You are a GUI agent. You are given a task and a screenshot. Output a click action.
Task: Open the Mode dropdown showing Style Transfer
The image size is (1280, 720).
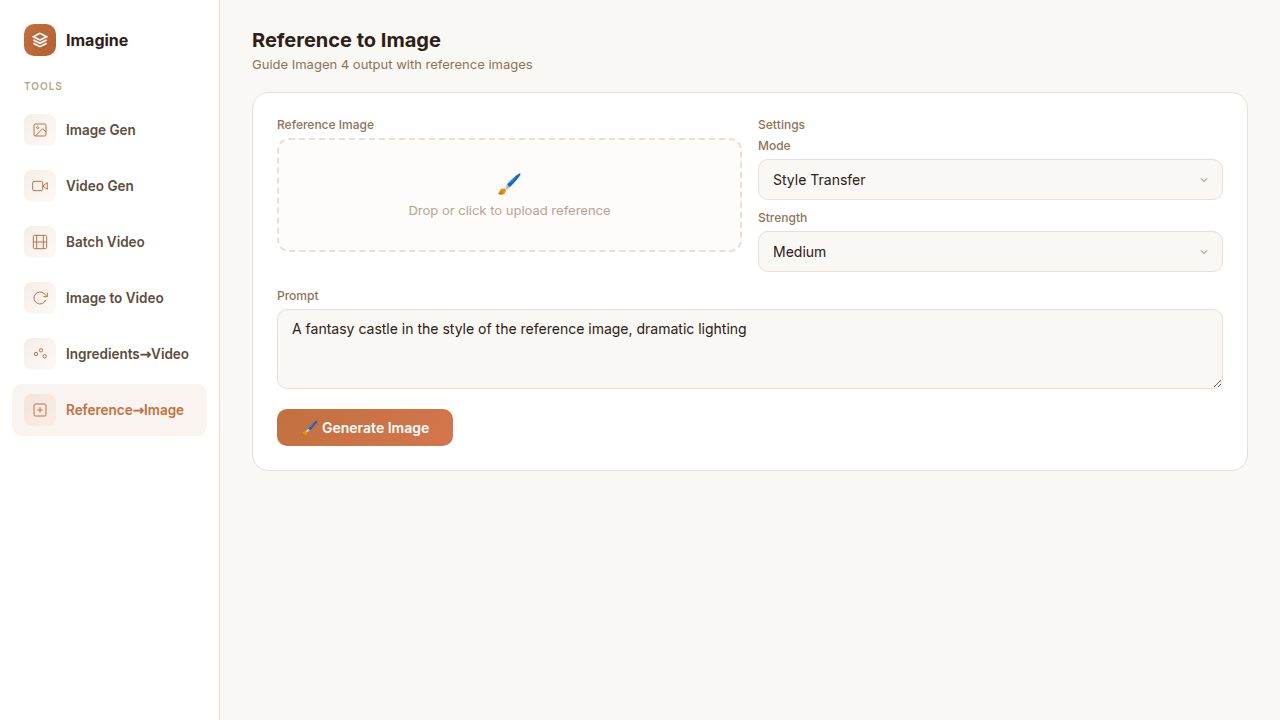tap(989, 179)
